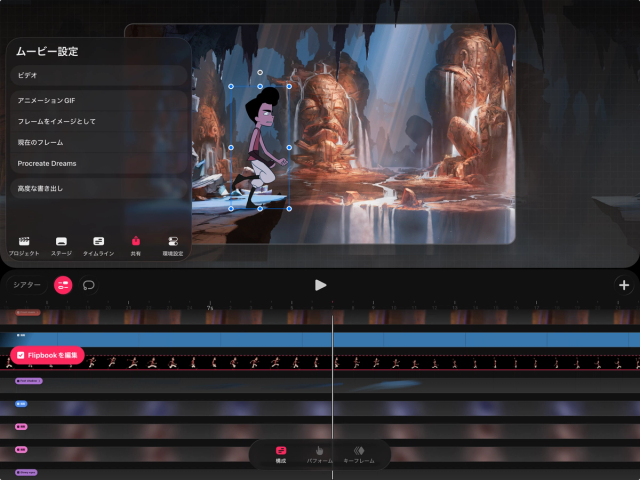
Task: Click the right-middle transform handle of the character
Action: (x=289, y=147)
